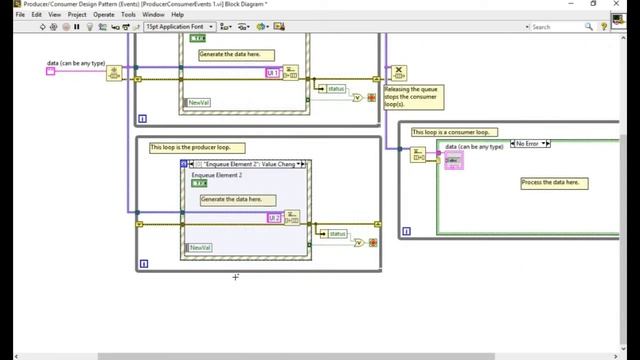640x360 pixels.
Task: Click previous case arrow beside No Error
Action: pos(513,144)
